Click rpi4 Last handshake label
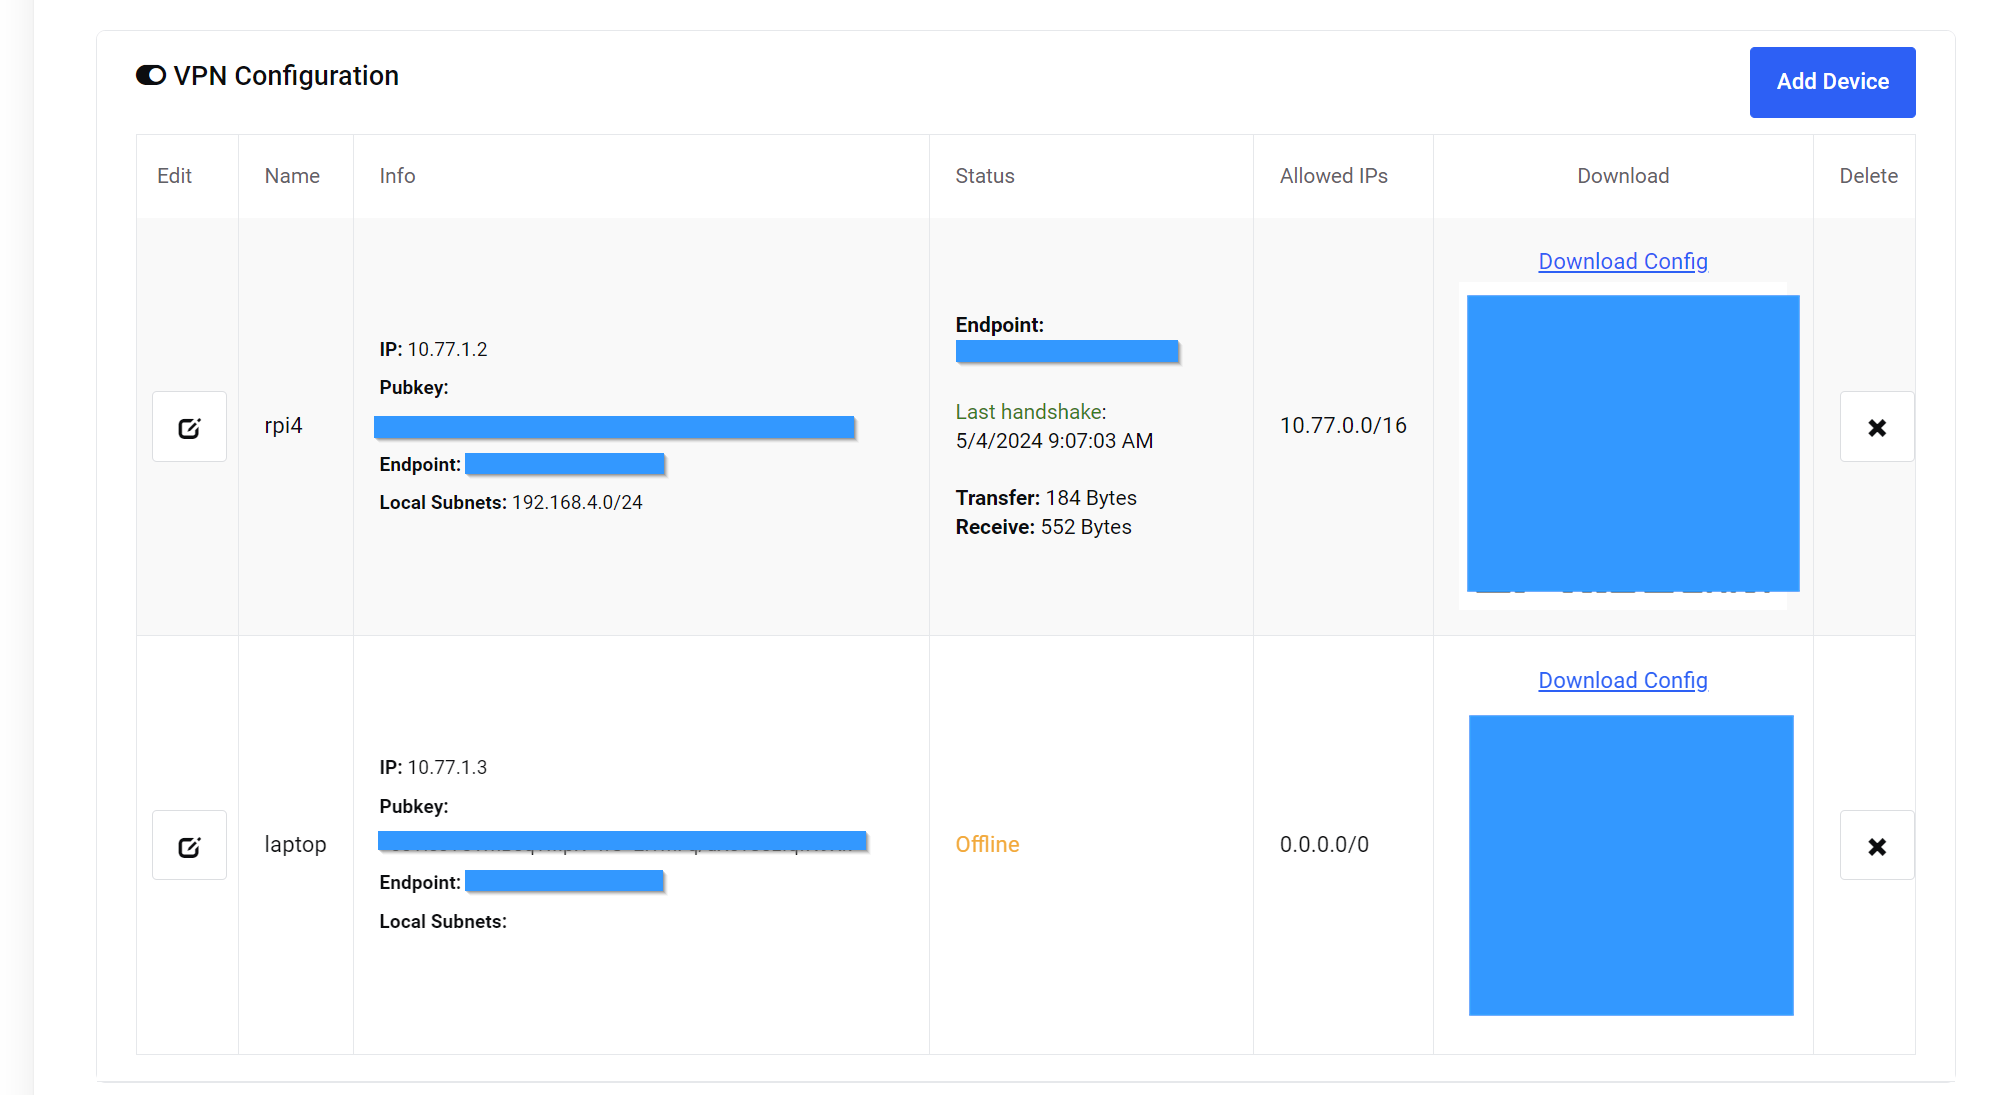Viewport: 1997px width, 1095px height. click(1029, 412)
